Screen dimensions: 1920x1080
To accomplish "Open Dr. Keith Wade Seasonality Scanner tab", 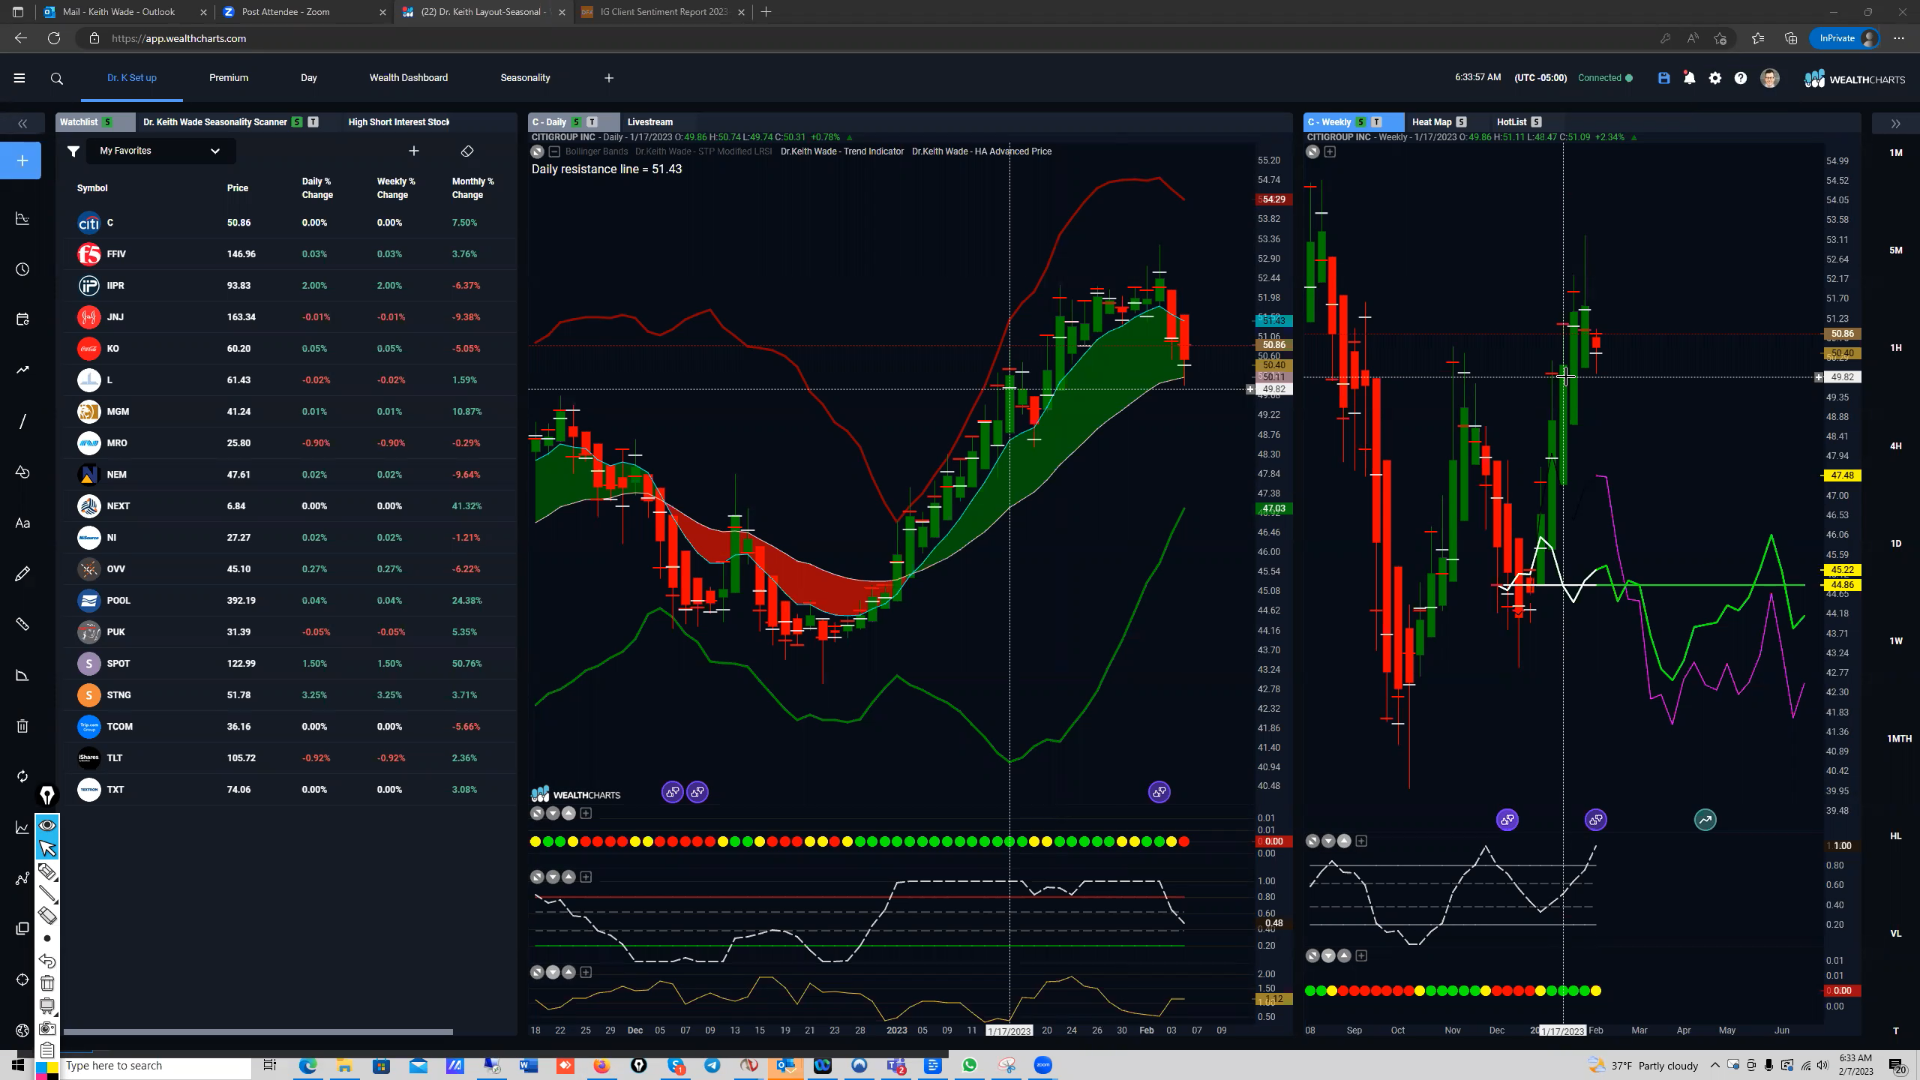I will (x=215, y=122).
